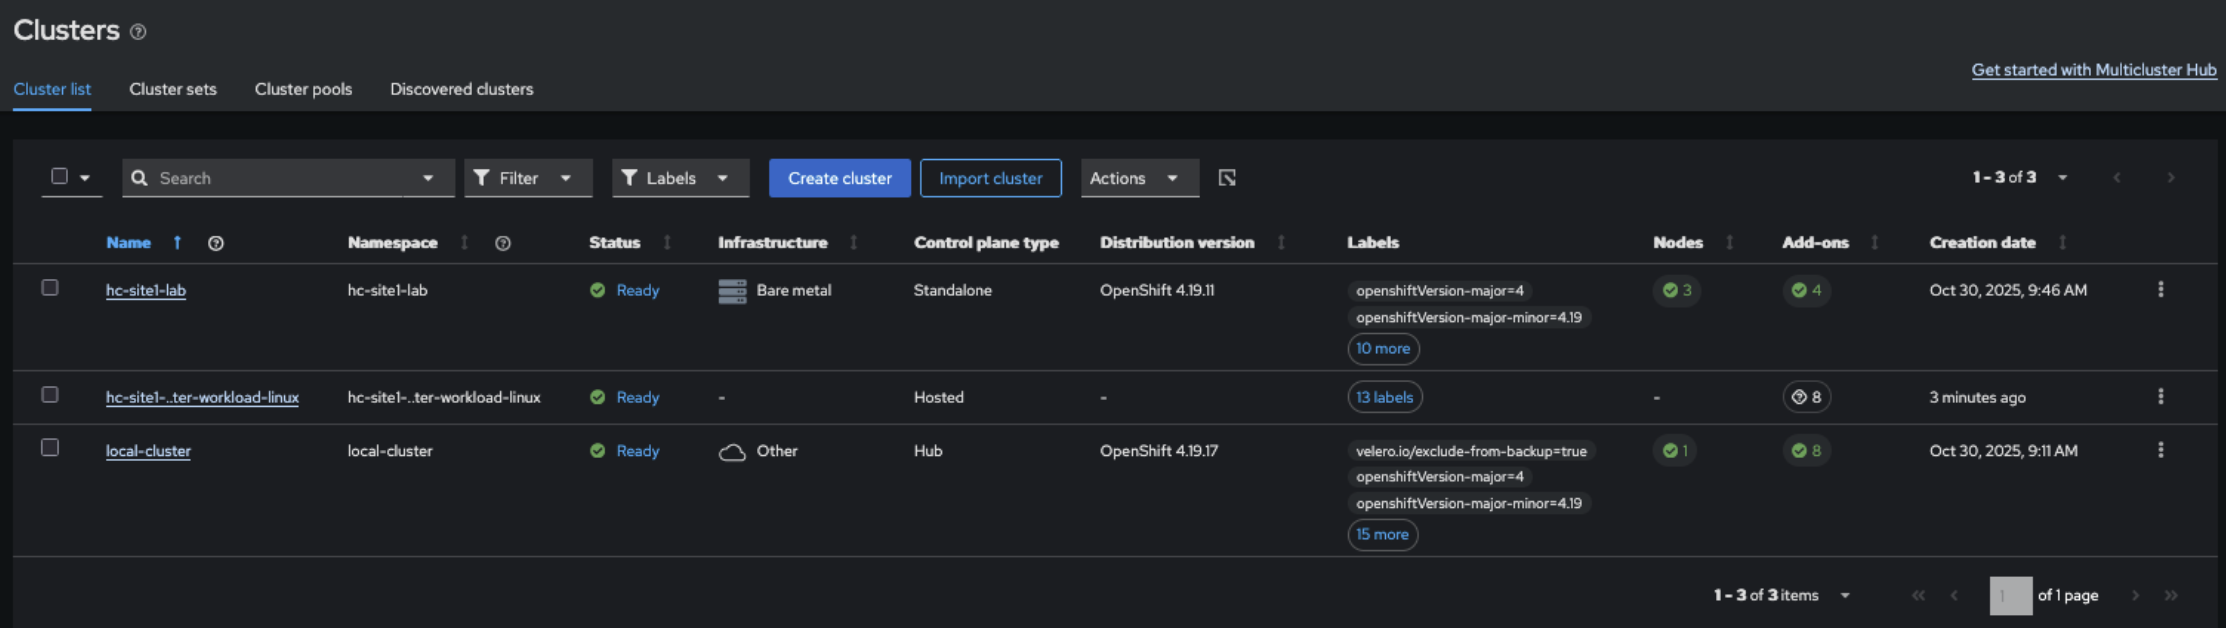Open kebab menu for local-cluster row
2226x628 pixels.
coord(2160,451)
